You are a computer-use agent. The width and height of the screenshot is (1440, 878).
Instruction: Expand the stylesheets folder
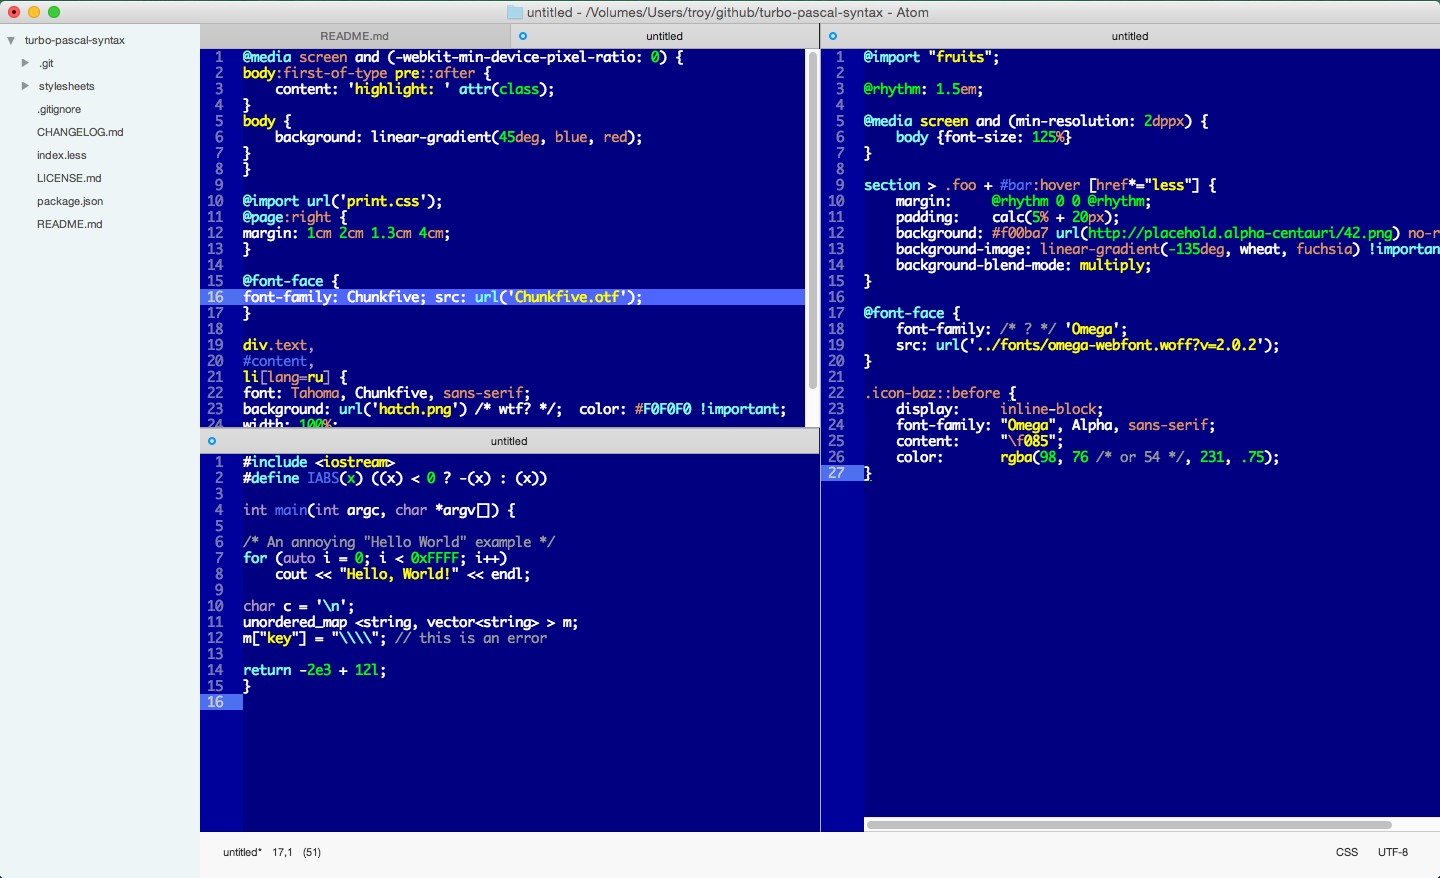pos(25,86)
